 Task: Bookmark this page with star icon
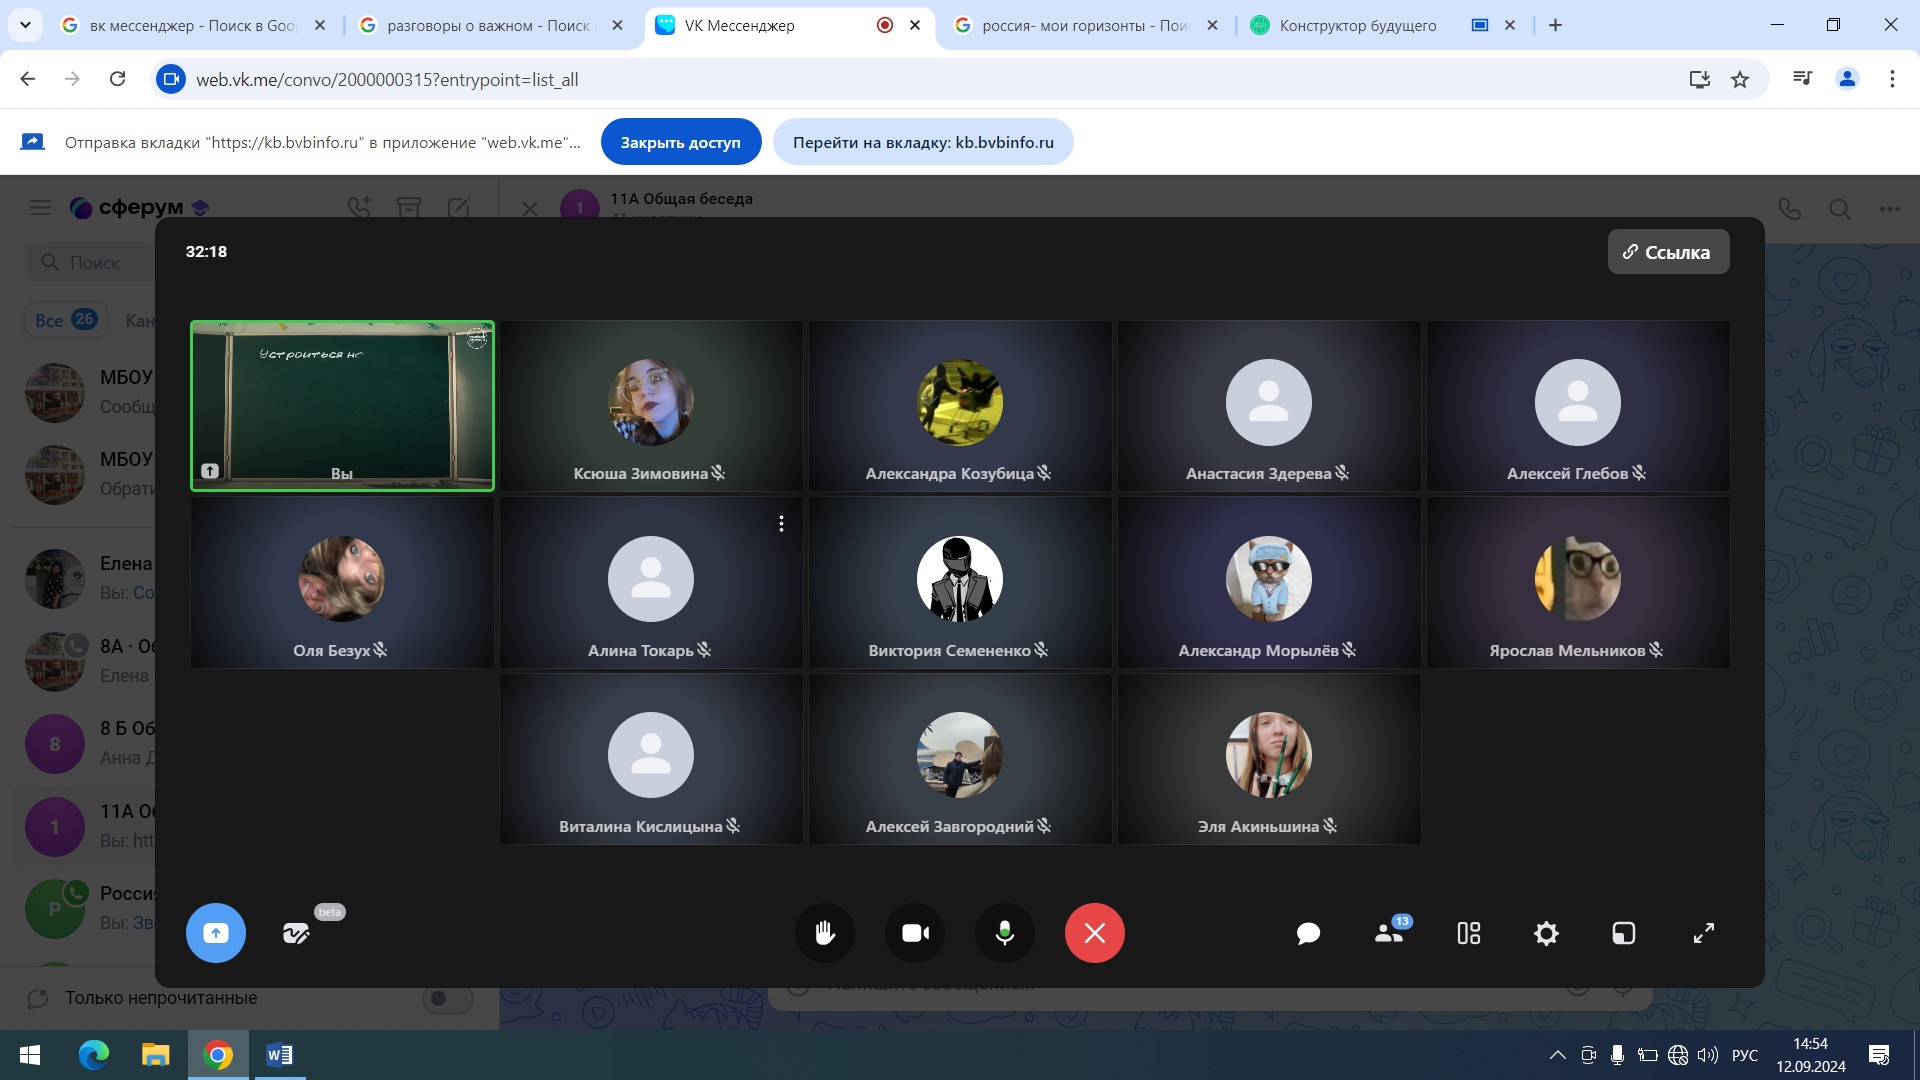click(1740, 79)
